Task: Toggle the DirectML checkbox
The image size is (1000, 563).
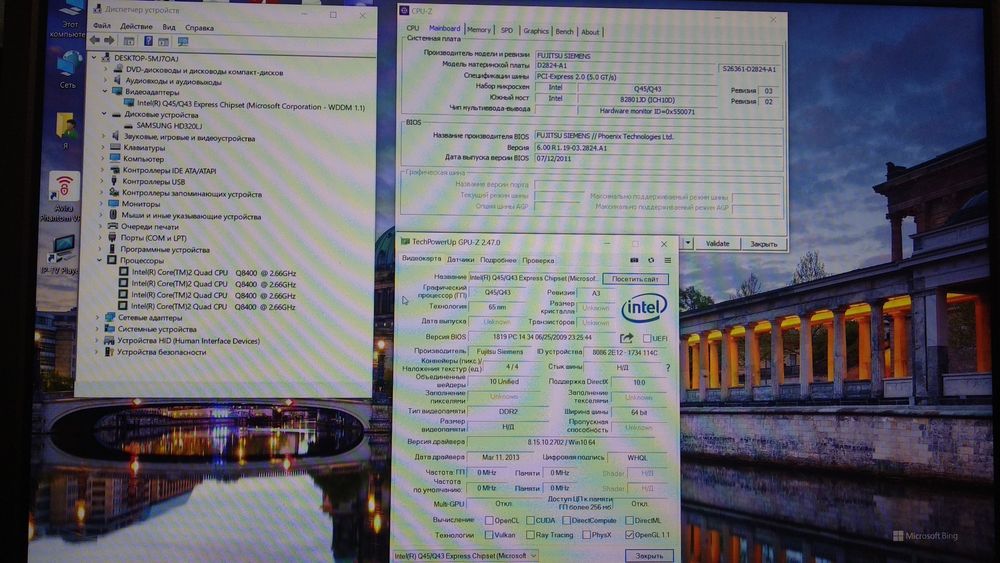Action: tap(629, 520)
